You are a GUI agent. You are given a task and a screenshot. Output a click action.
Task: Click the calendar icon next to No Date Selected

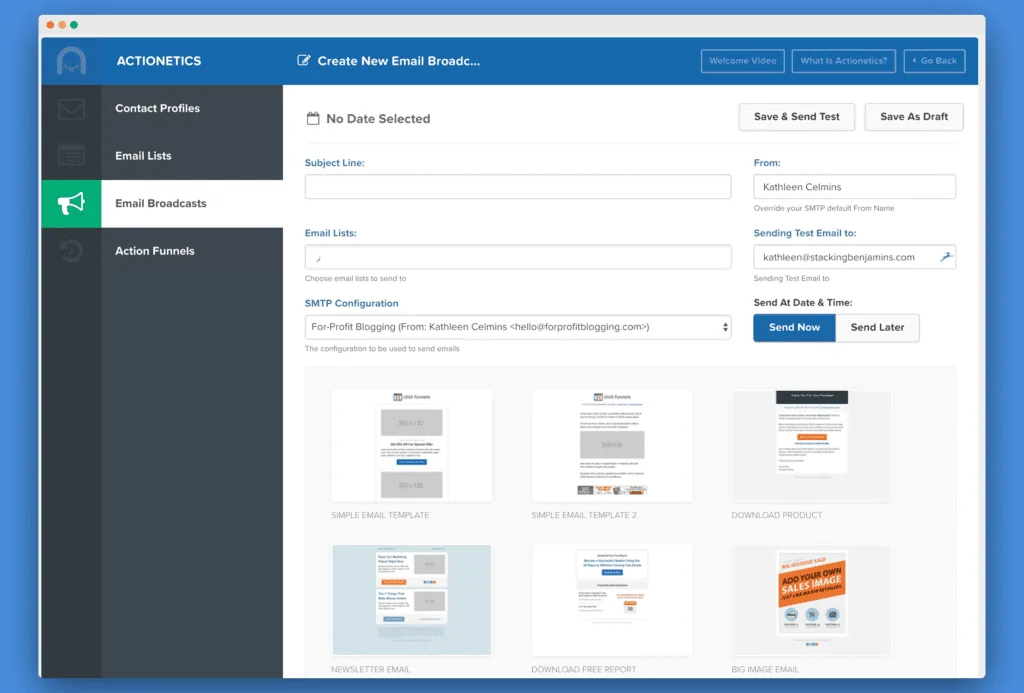coord(313,118)
